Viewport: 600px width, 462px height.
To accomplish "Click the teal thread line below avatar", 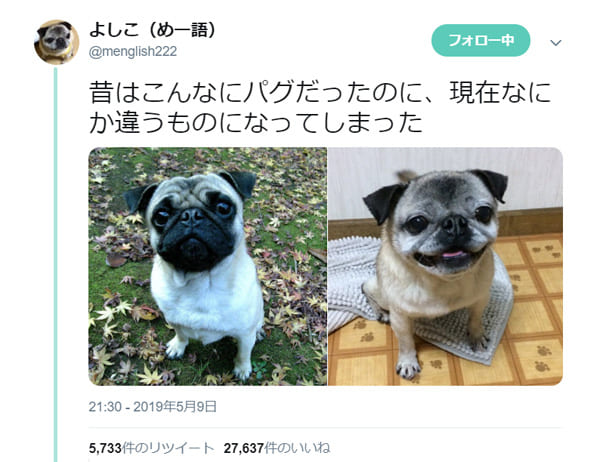I will pos(55,264).
